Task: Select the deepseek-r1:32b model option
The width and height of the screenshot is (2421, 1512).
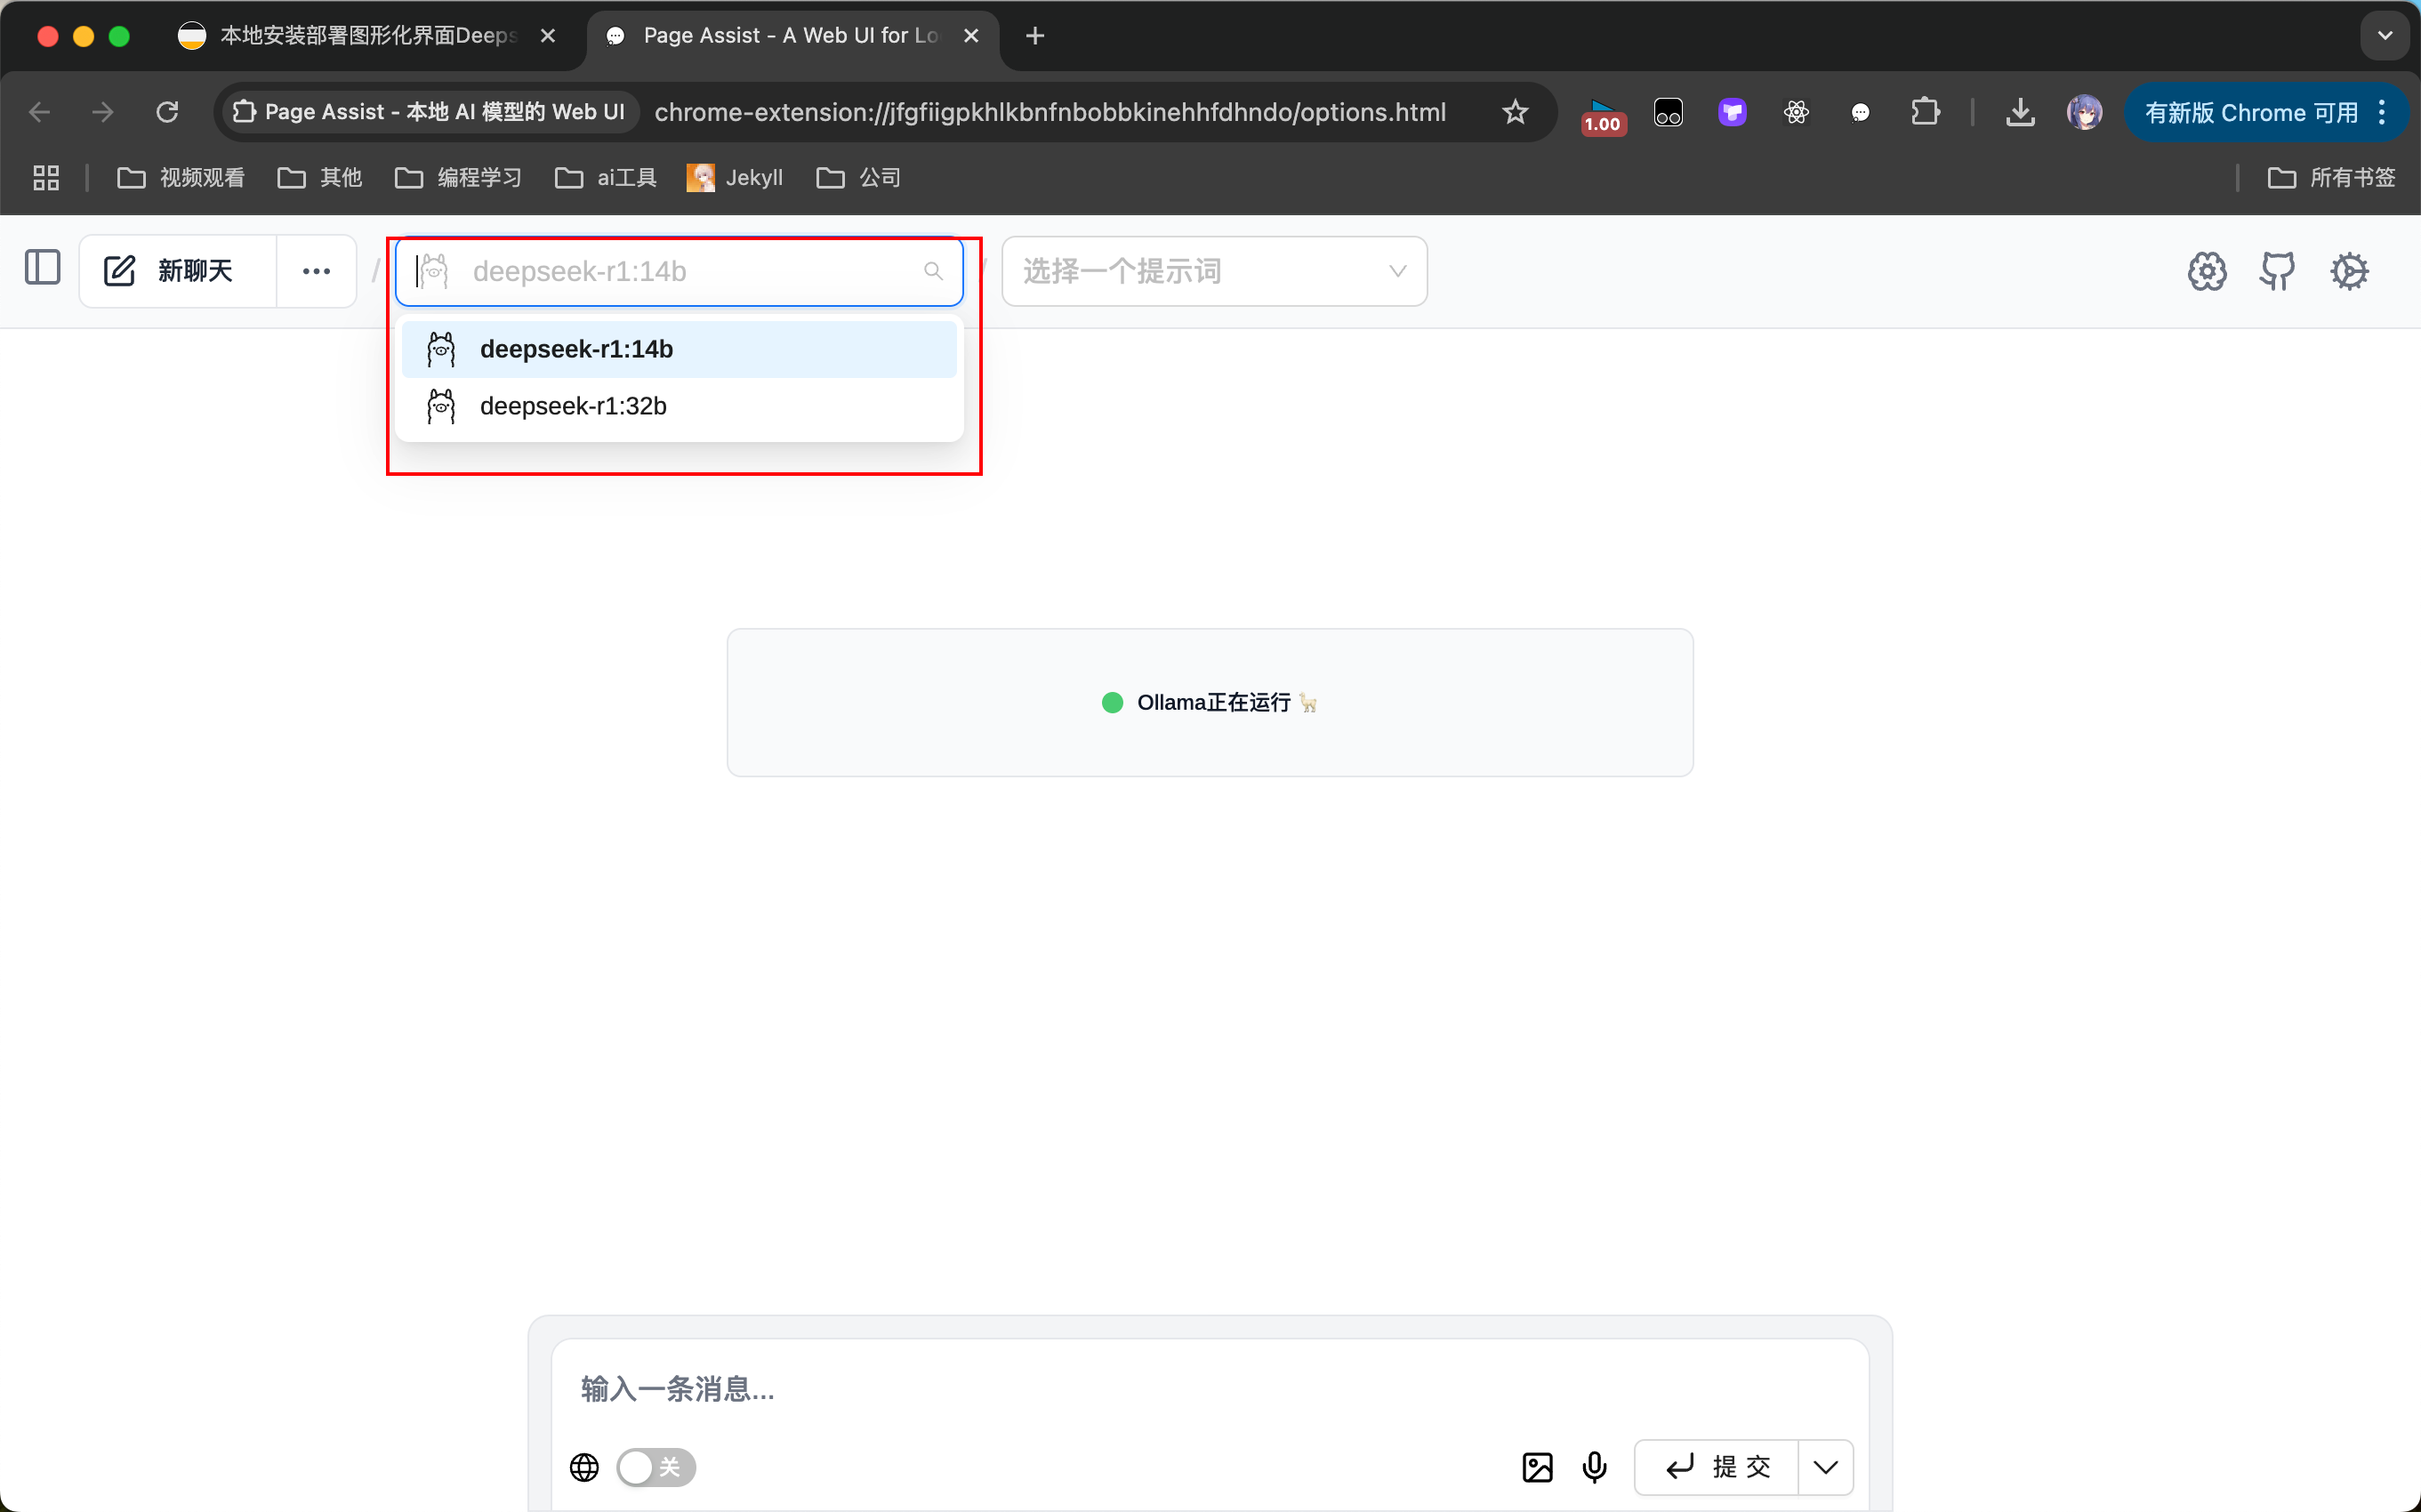Action: (679, 406)
